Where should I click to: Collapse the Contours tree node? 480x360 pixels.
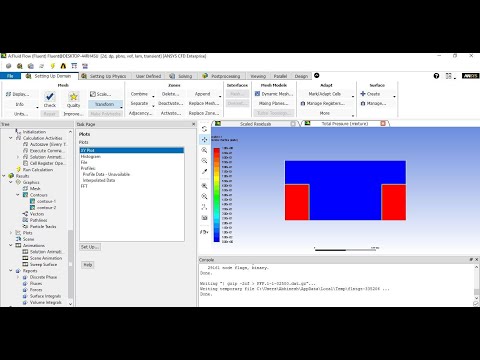point(18,195)
